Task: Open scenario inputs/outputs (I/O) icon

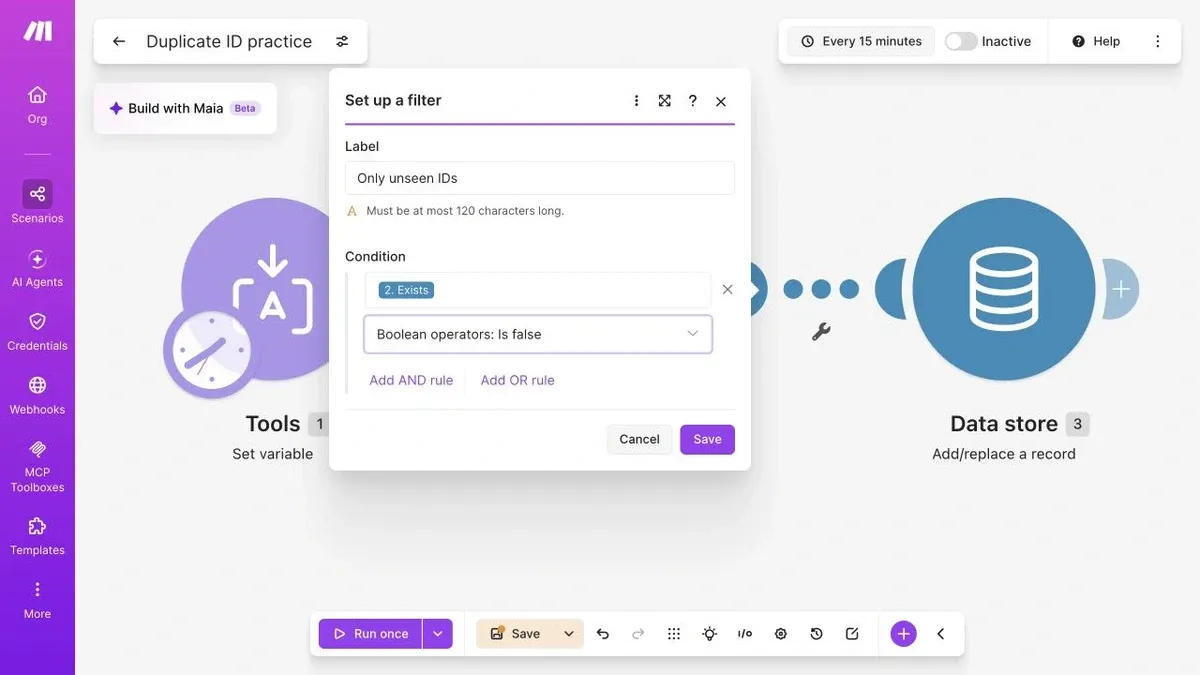Action: (x=745, y=634)
